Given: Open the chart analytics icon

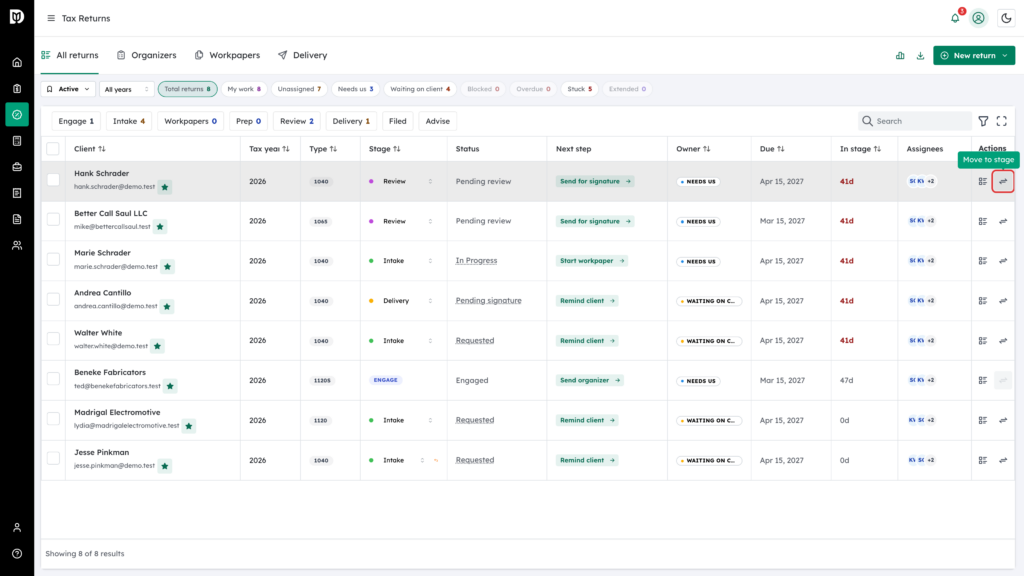Looking at the screenshot, I should [x=900, y=56].
